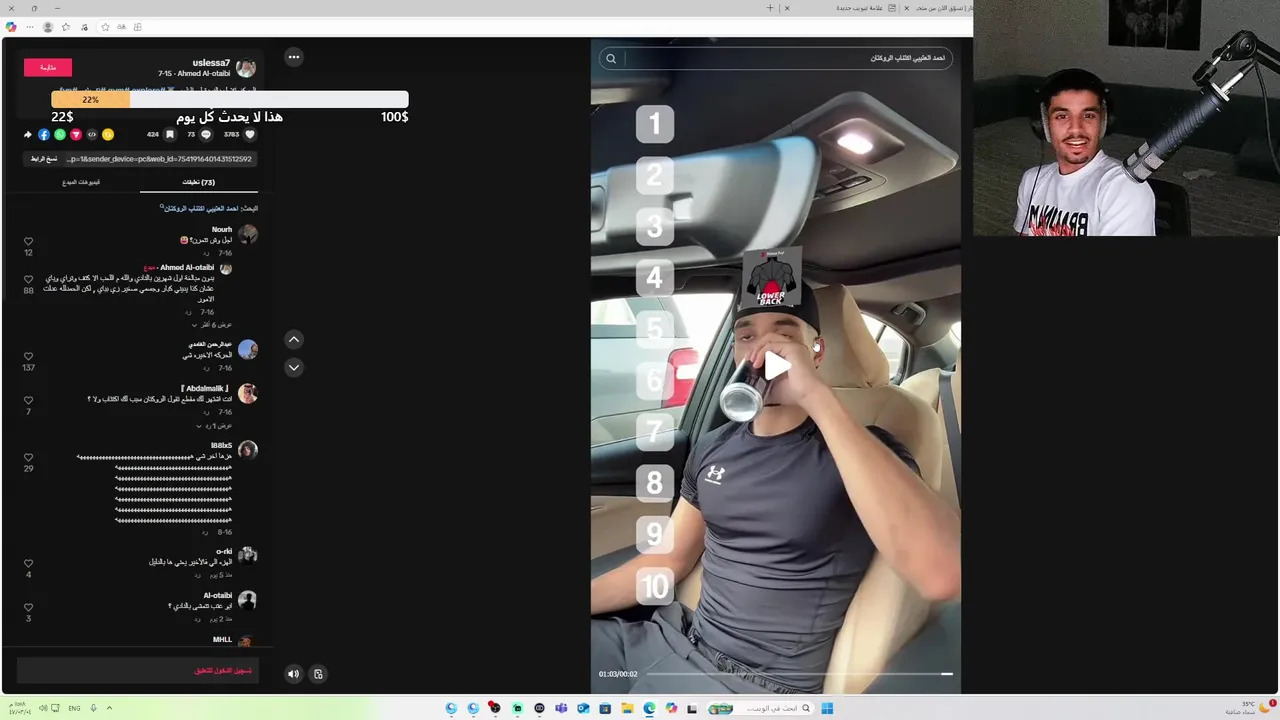The width and height of the screenshot is (1280, 720).
Task: Like Ahmed Al-otaibi's creator comment with 88 likes
Action: tap(28, 279)
